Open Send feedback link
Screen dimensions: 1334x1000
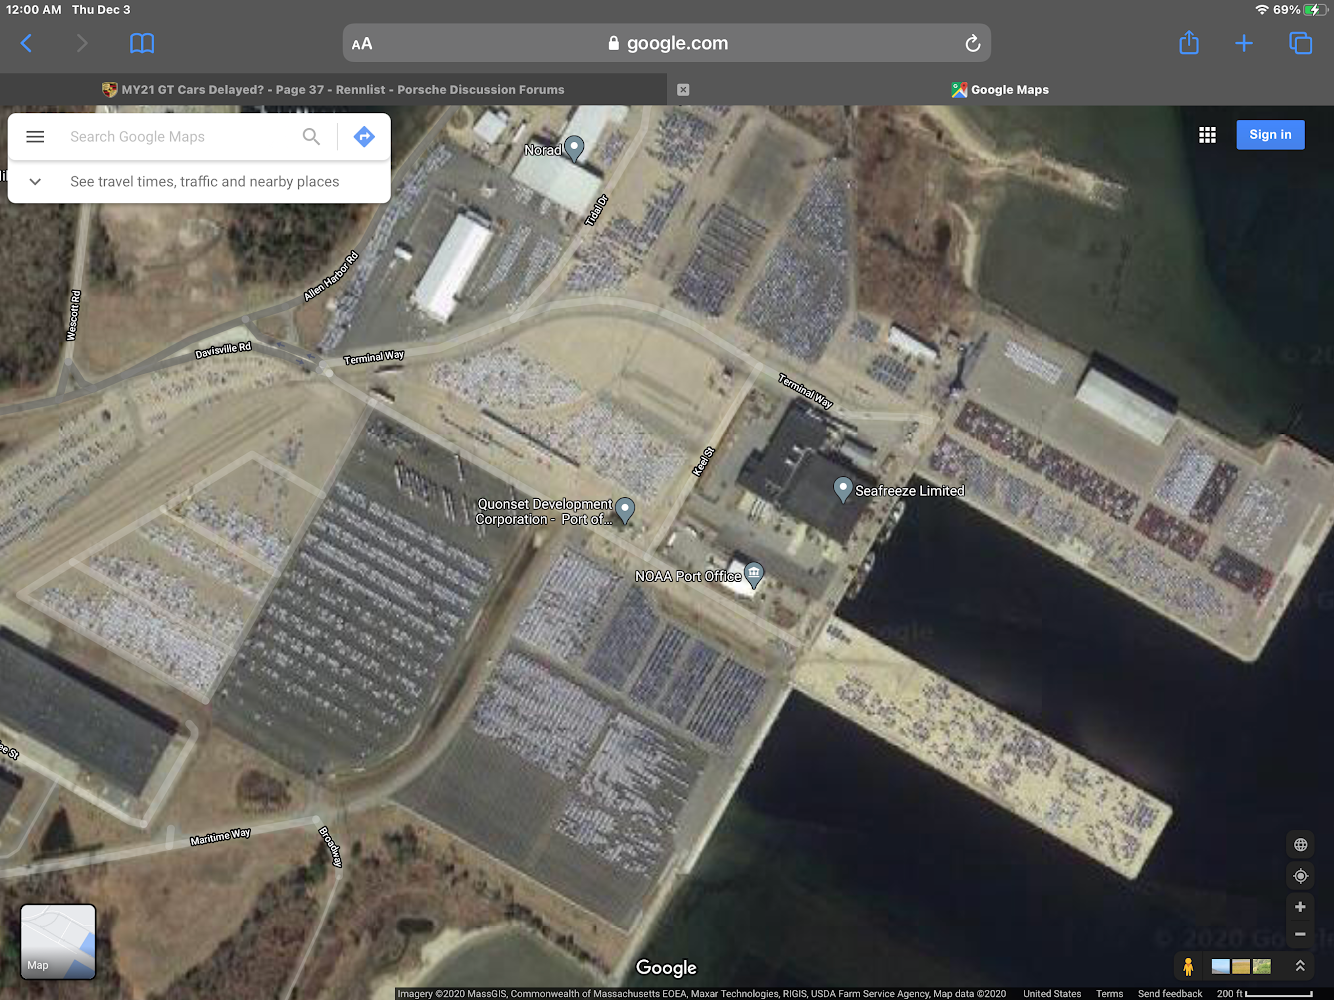pyautogui.click(x=1169, y=994)
